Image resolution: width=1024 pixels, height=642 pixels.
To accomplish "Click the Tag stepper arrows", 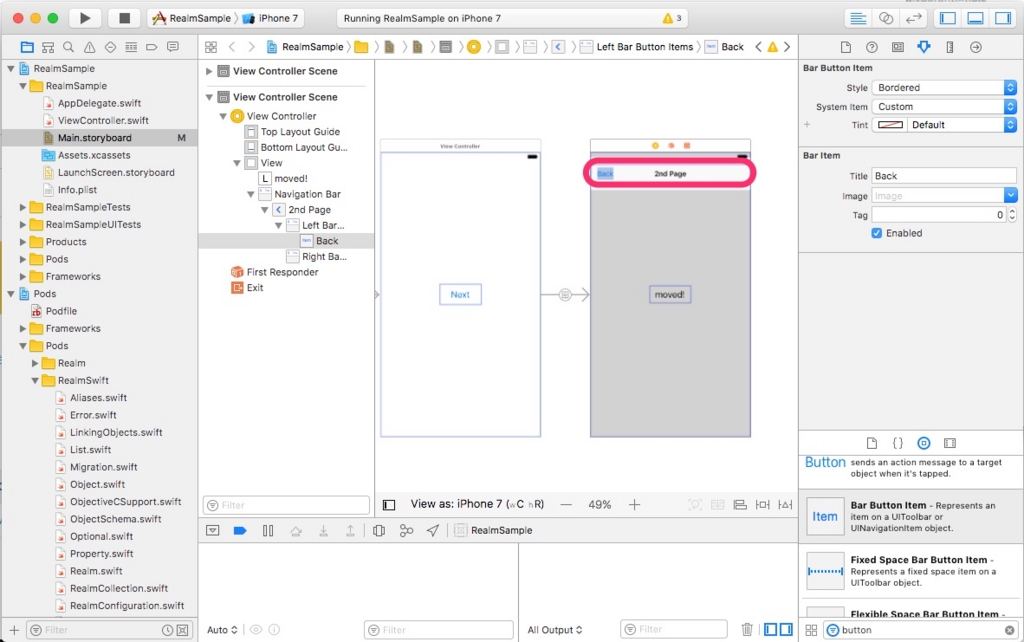I will 1012,215.
